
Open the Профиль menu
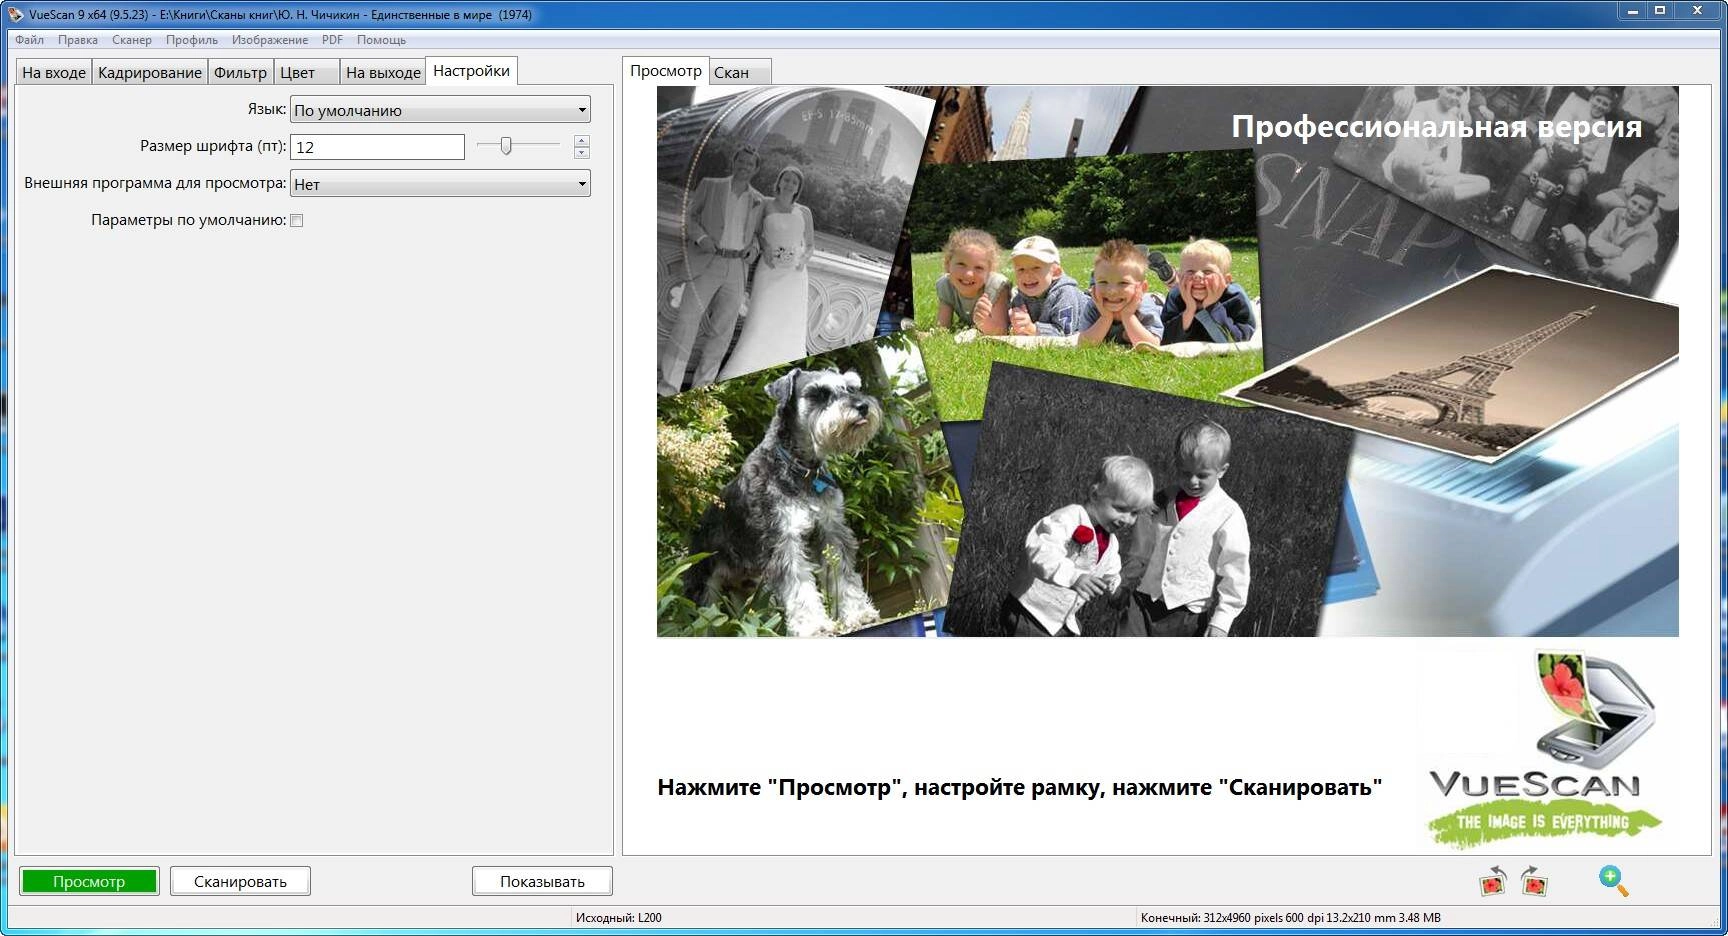click(x=192, y=40)
